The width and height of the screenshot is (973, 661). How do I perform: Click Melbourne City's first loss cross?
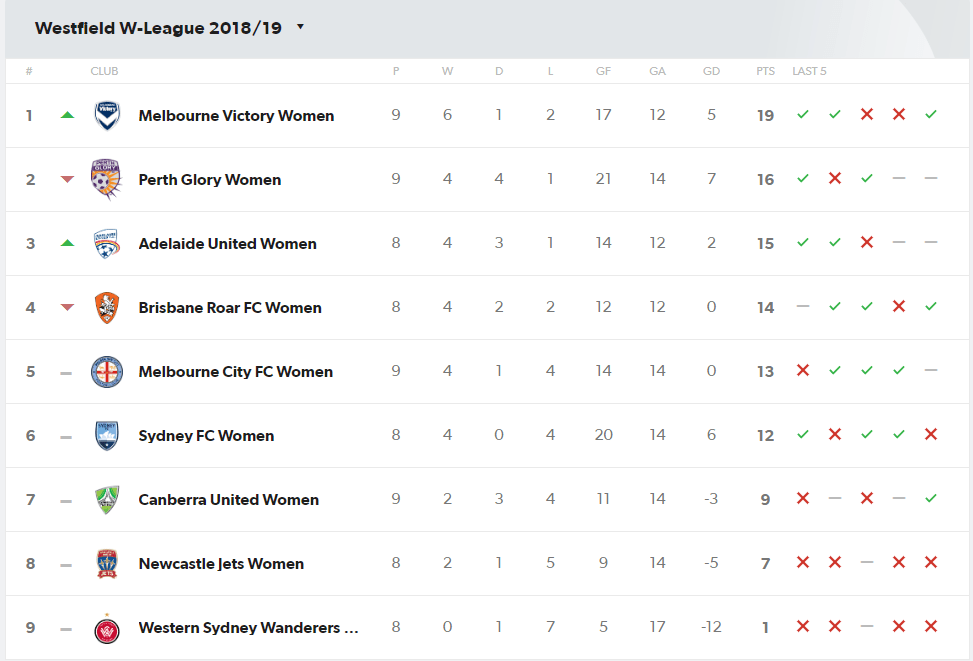[x=803, y=370]
